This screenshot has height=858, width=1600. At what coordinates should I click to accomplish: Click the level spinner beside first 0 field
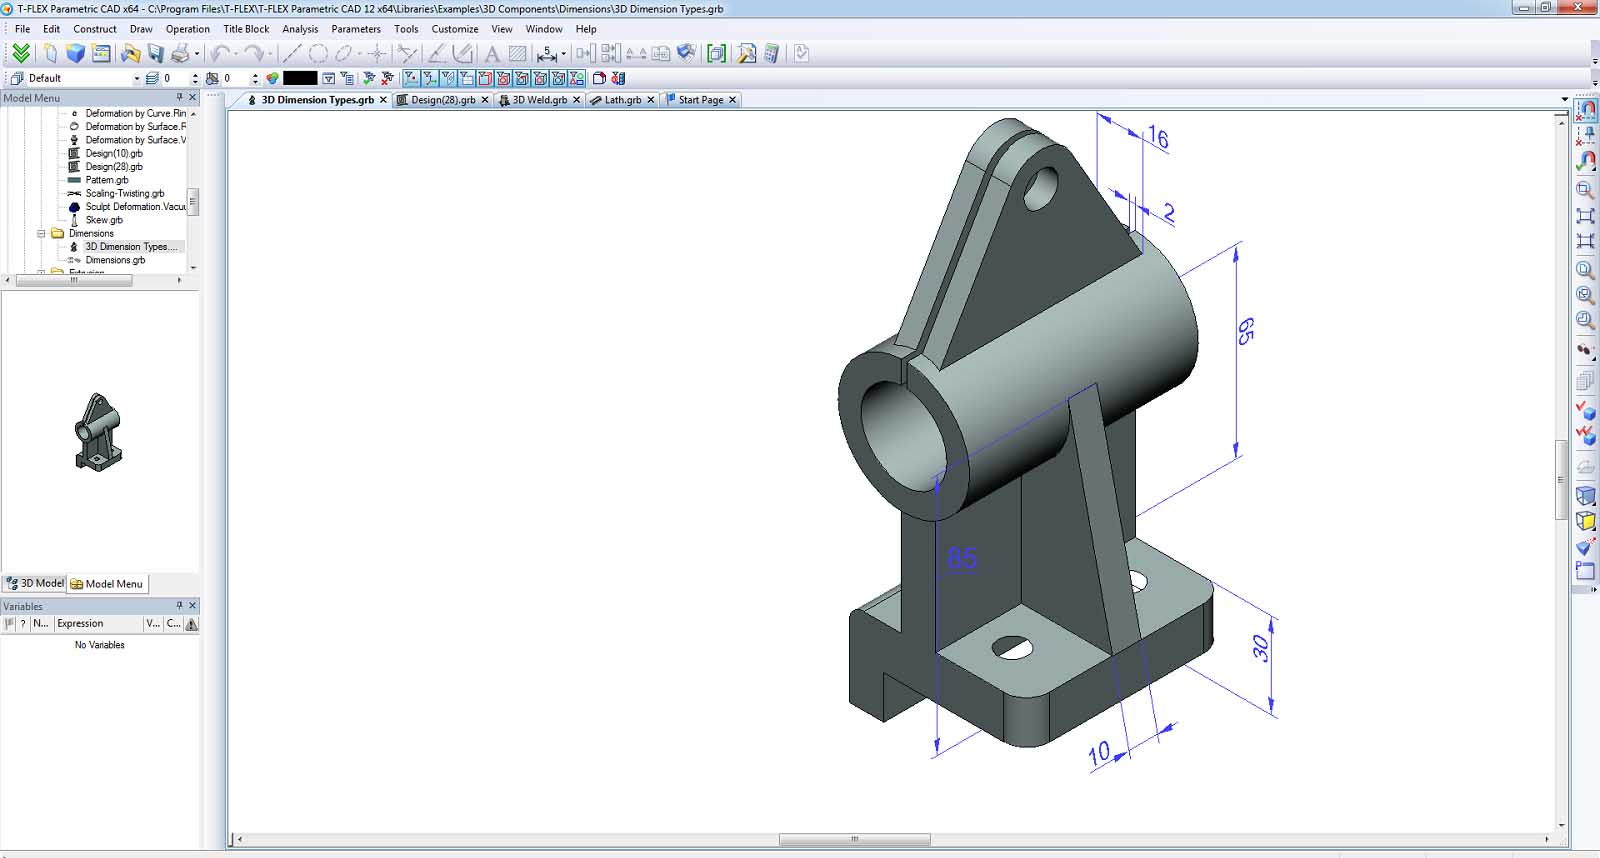(x=195, y=78)
